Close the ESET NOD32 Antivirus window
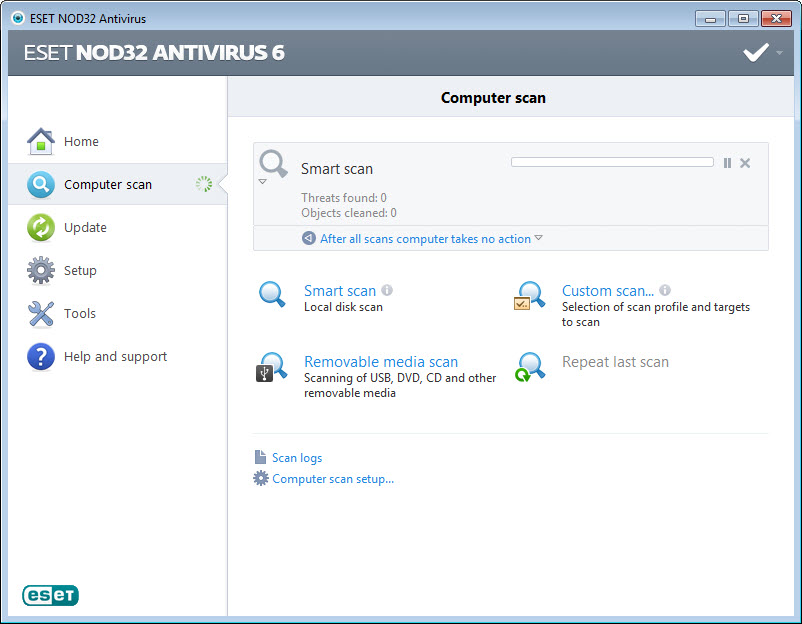The image size is (802, 624). pyautogui.click(x=776, y=19)
